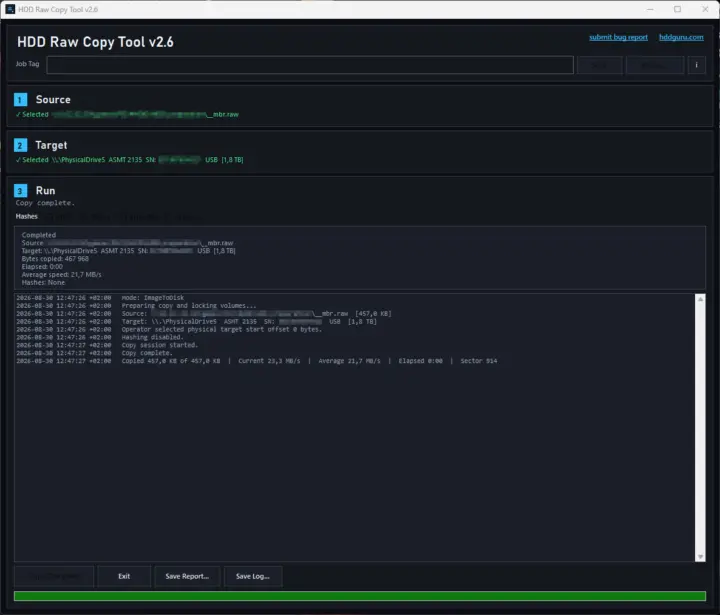
Task: Click the log panel scrollbar track
Action: point(700,428)
